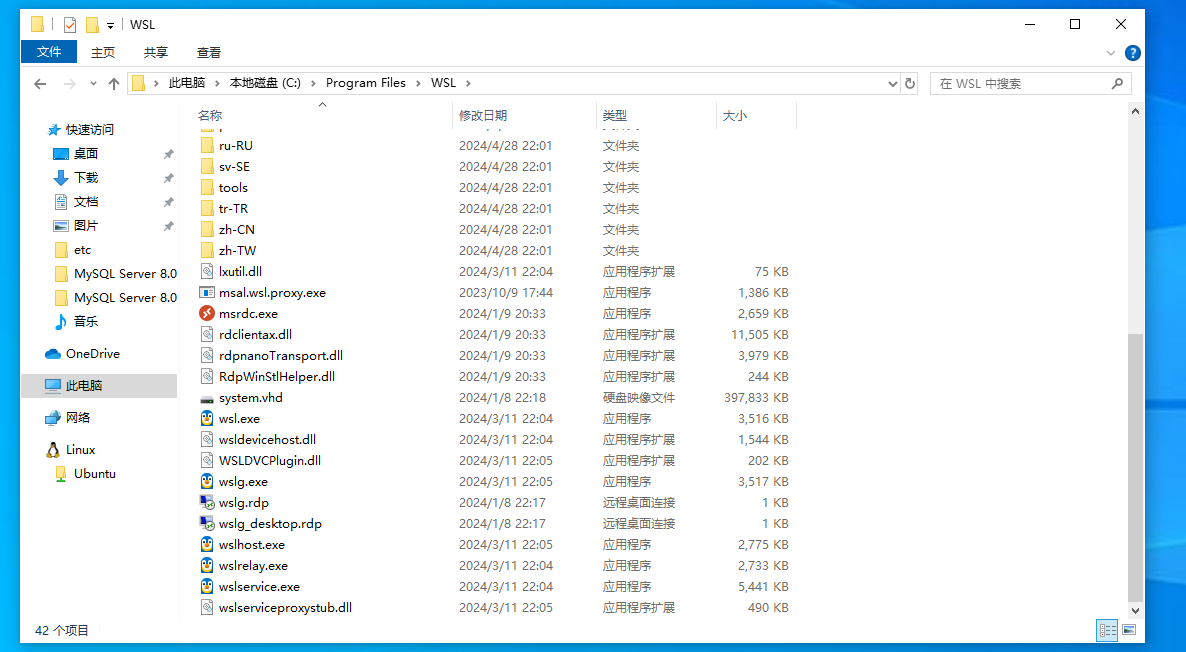Select rdpnanoTransport.dll file name
The width and height of the screenshot is (1186, 652).
coord(281,355)
